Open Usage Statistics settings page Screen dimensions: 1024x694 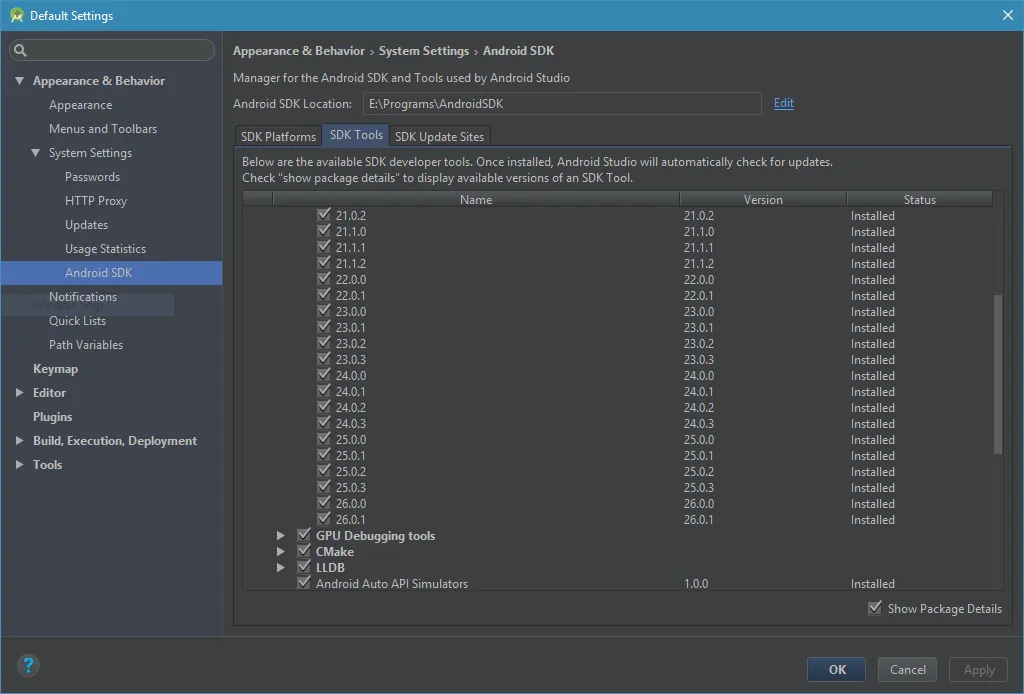point(105,249)
